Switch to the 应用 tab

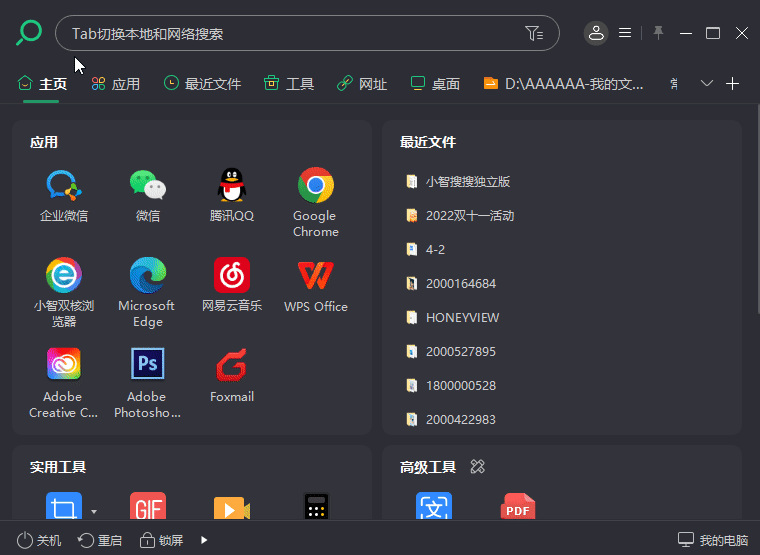(x=115, y=84)
